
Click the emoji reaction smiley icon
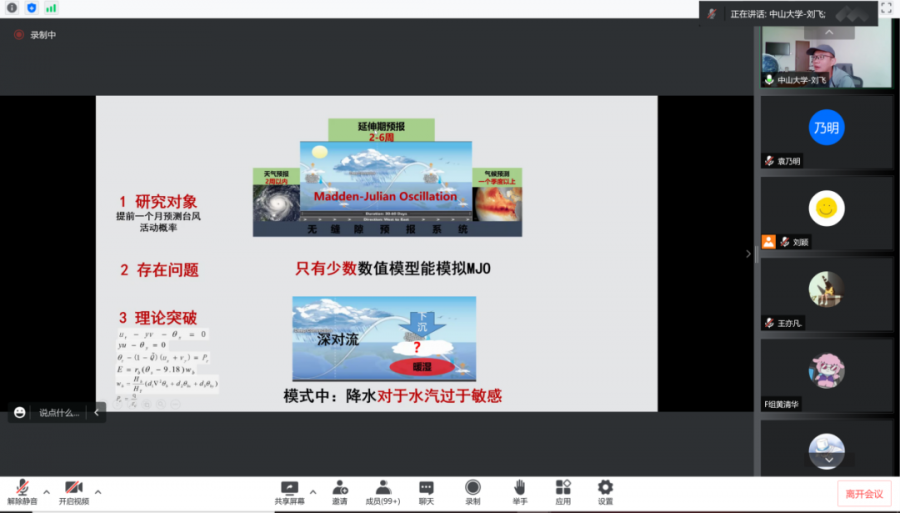(20, 412)
